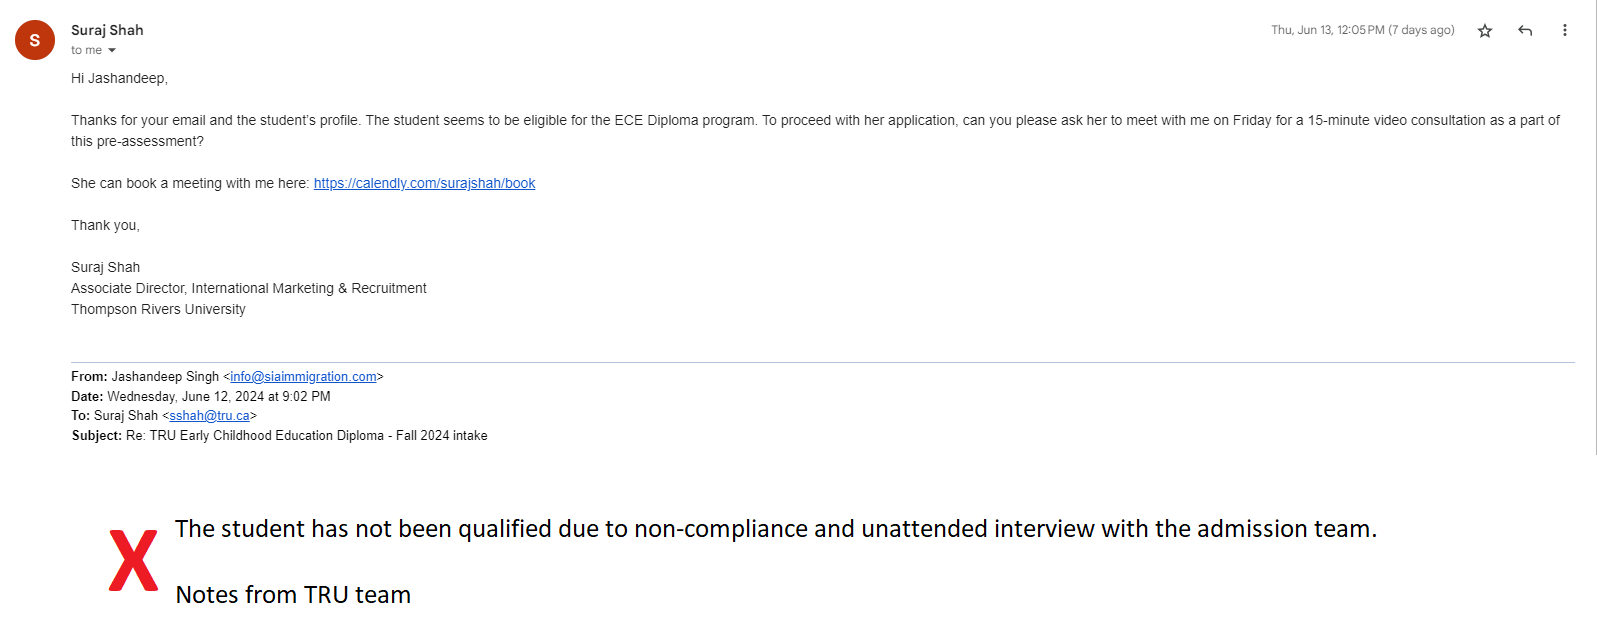Expand the 'to me' recipient details arrow
1597x643 pixels.
[112, 51]
